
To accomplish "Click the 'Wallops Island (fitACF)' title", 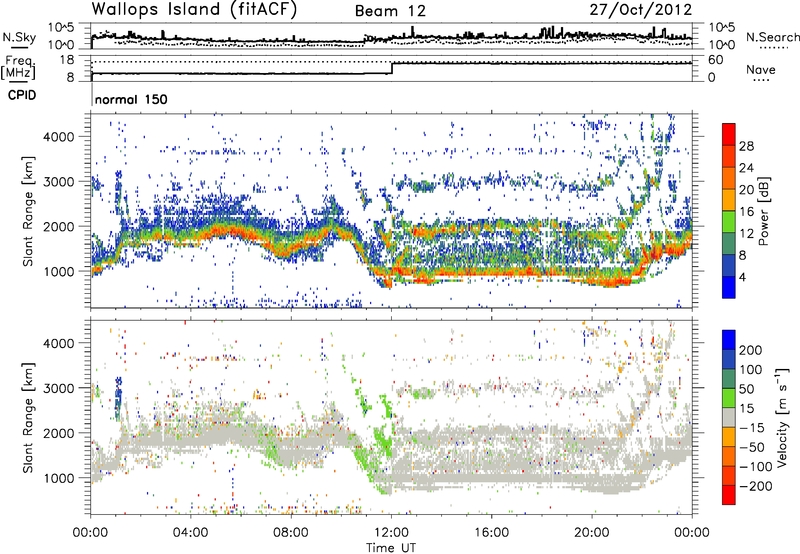I will pos(194,9).
